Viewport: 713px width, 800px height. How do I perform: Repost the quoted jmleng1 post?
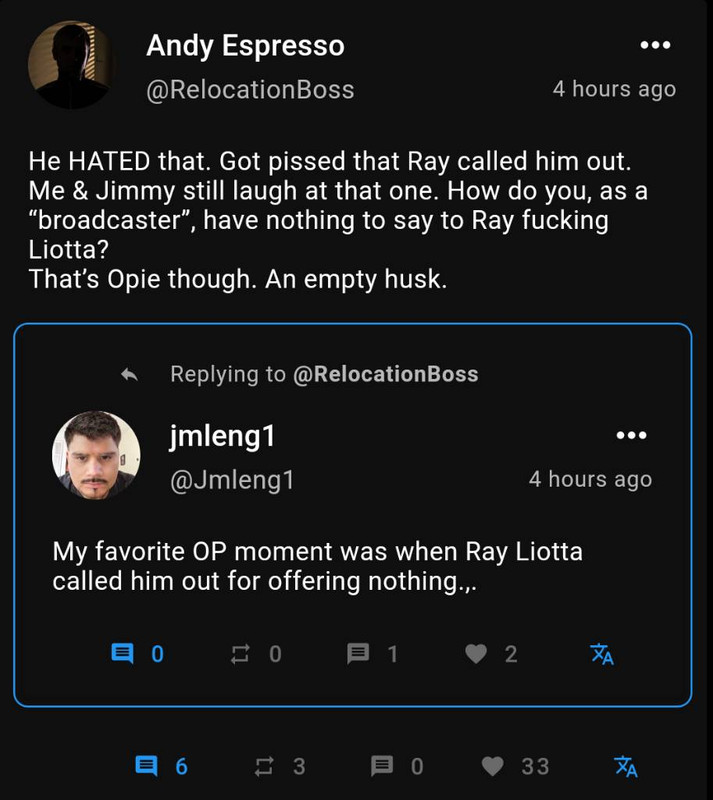[241, 654]
